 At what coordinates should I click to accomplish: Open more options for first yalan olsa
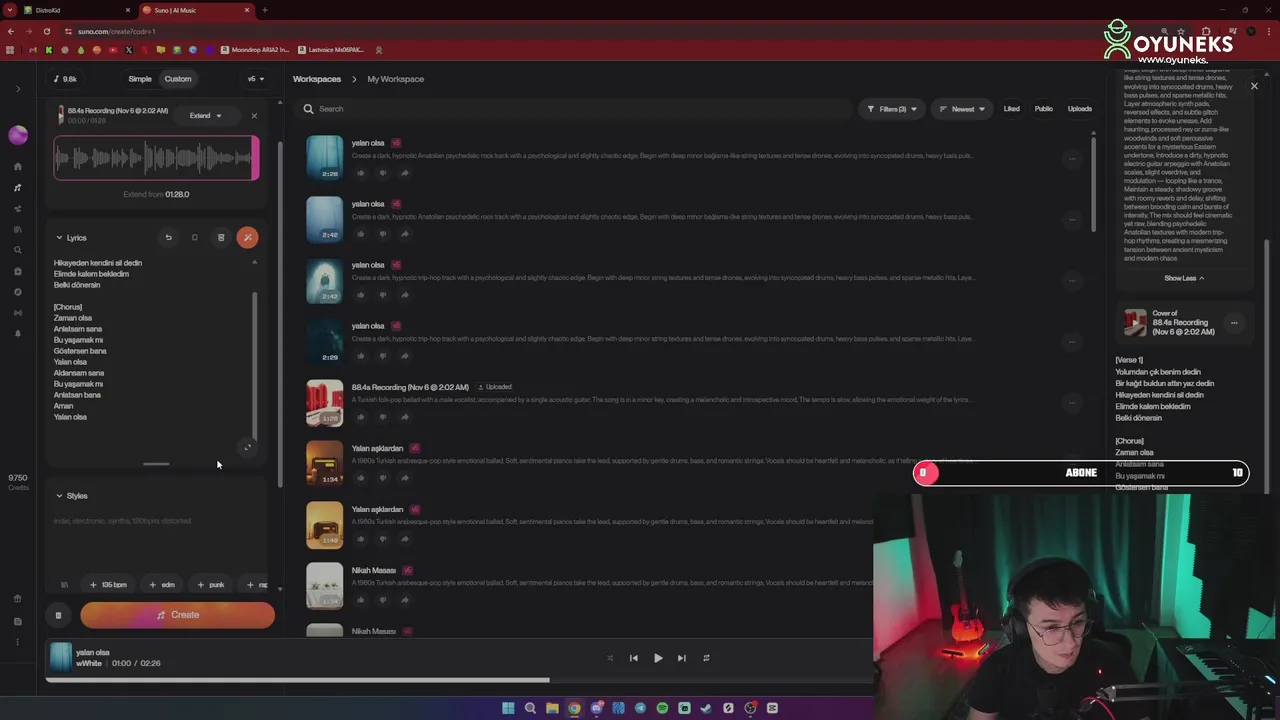click(x=1072, y=158)
